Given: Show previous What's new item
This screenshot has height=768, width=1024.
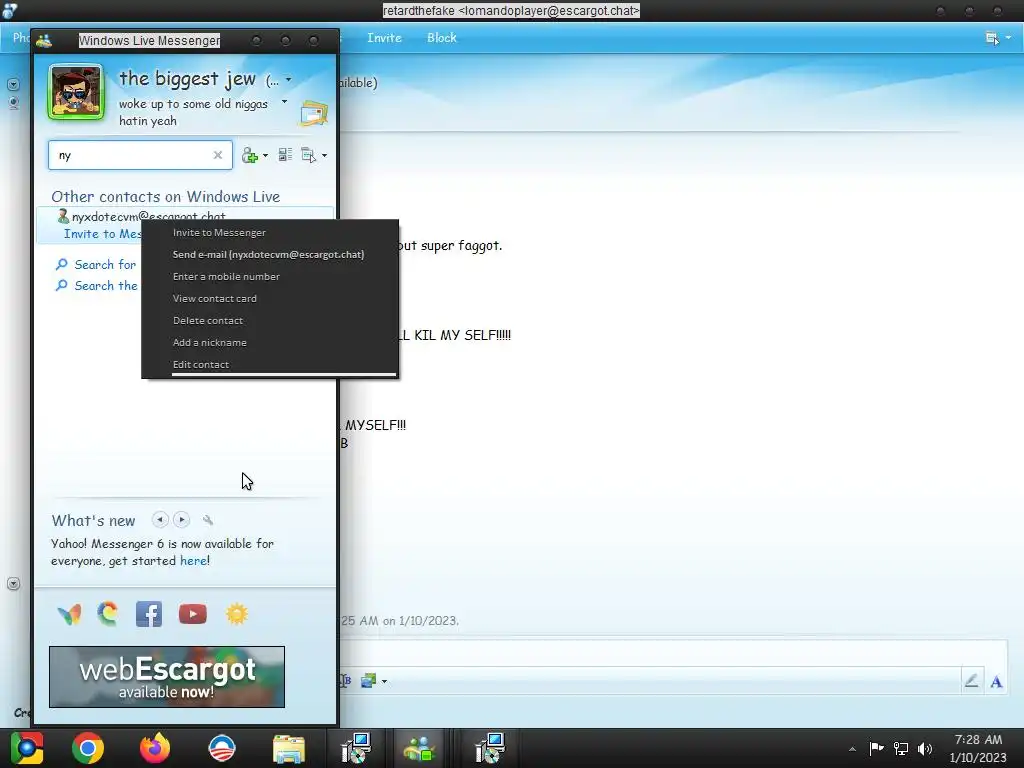Looking at the screenshot, I should tap(159, 520).
